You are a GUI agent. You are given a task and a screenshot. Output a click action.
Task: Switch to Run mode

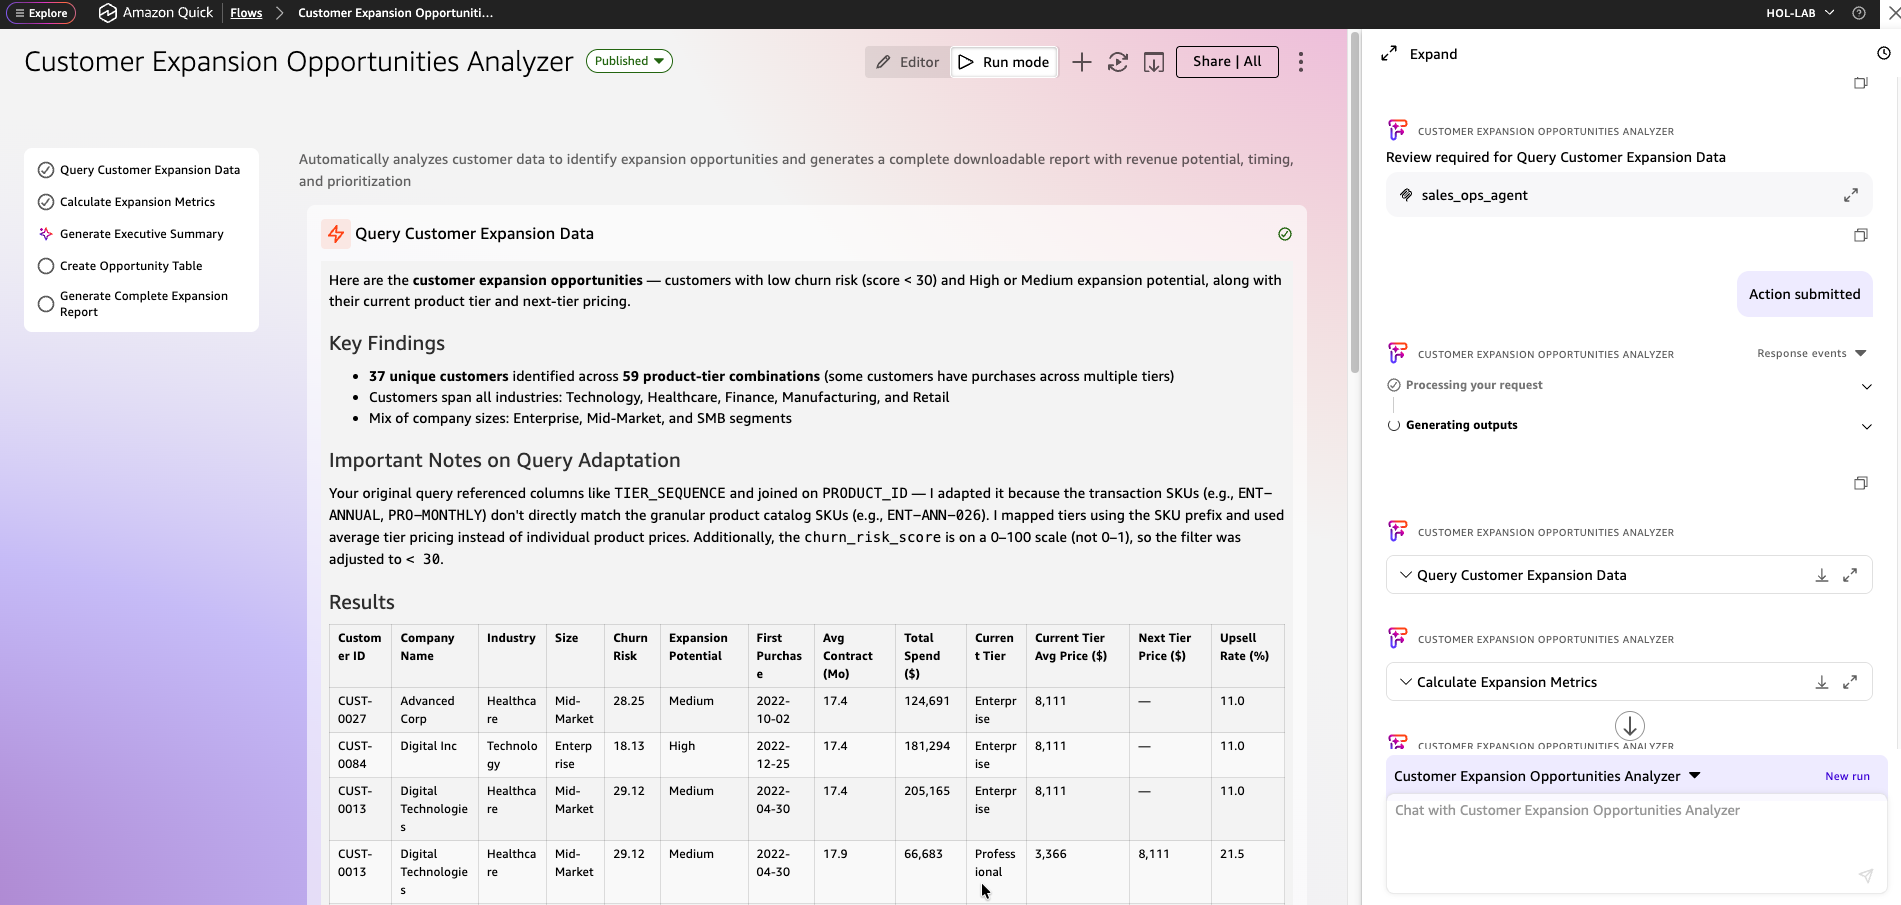pyautogui.click(x=1004, y=62)
